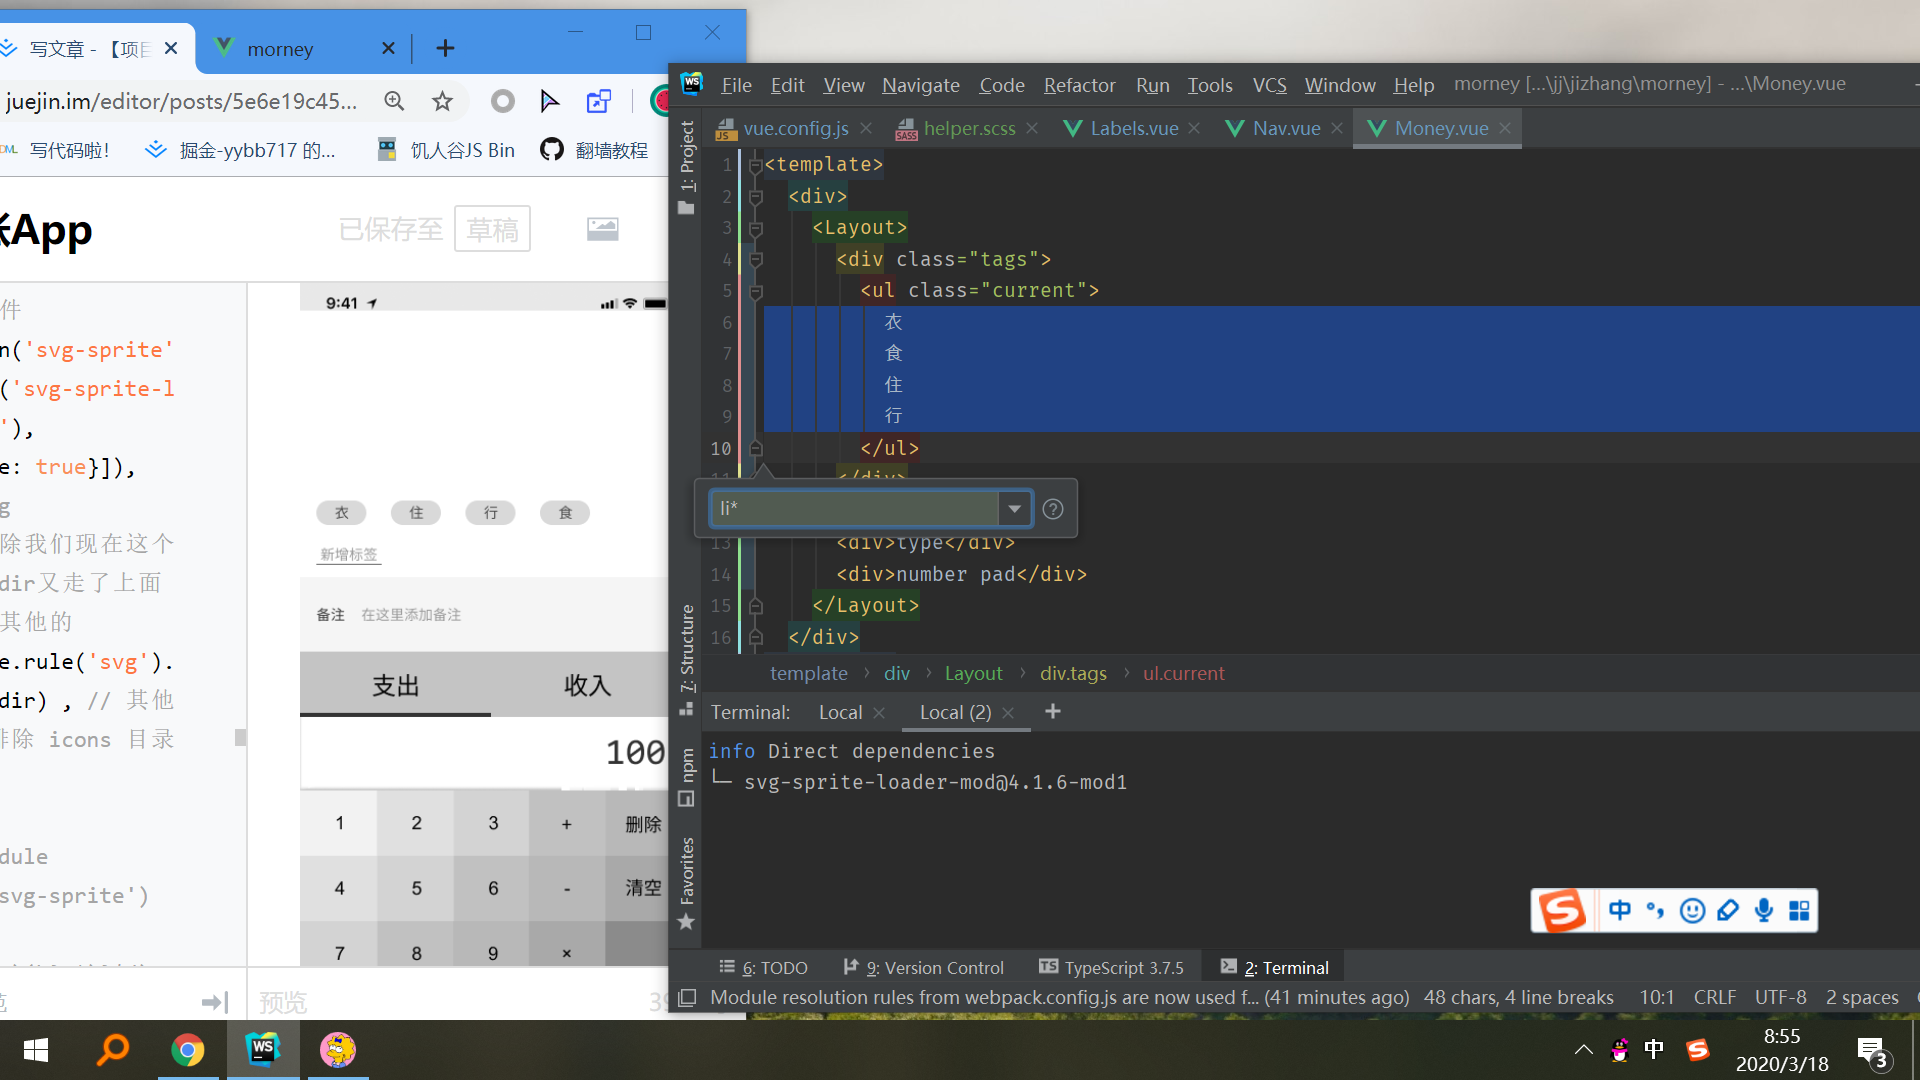
Task: Click the insert image icon in the juejin editor
Action: pos(602,229)
